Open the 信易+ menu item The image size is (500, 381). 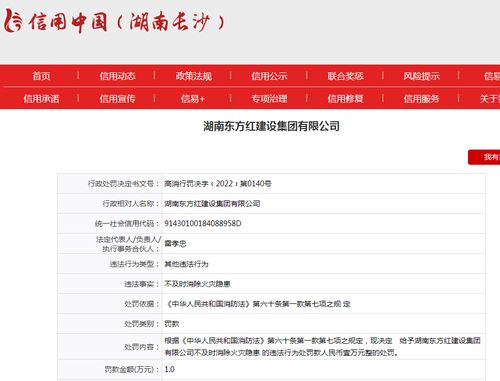point(193,99)
